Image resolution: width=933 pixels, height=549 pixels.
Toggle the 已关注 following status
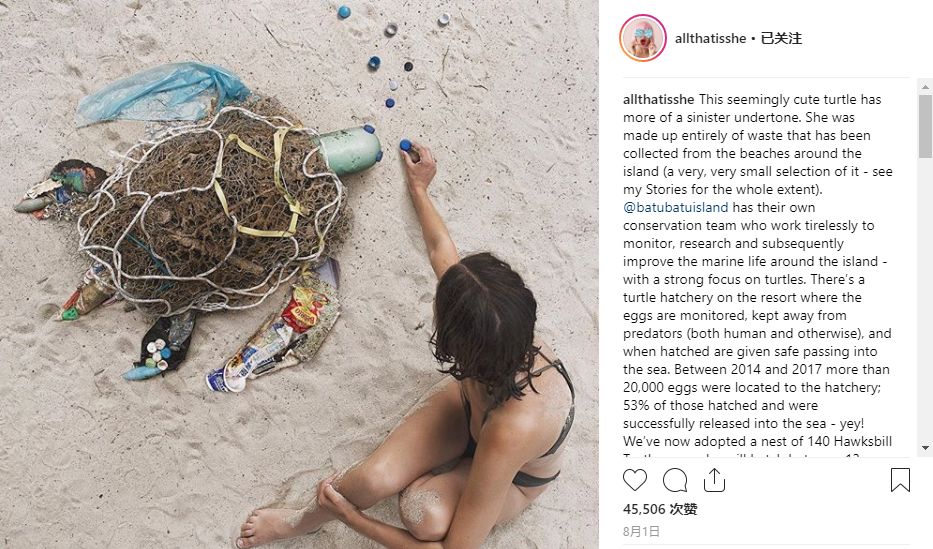click(781, 38)
